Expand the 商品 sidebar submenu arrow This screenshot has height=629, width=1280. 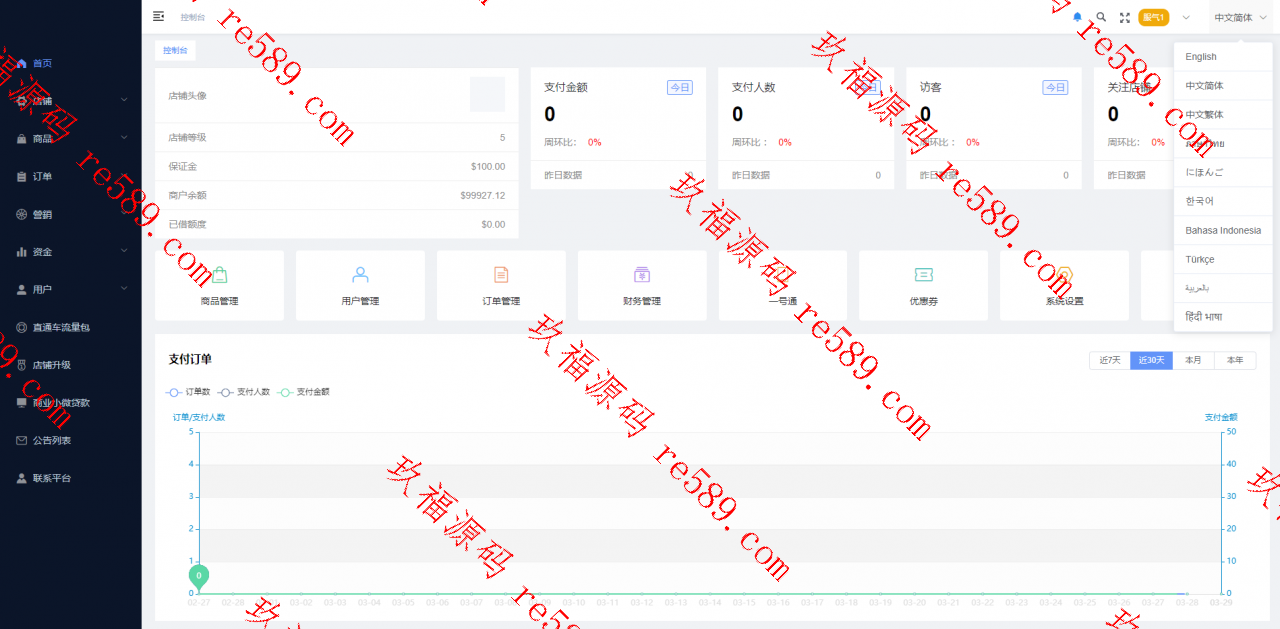pyautogui.click(x=124, y=137)
